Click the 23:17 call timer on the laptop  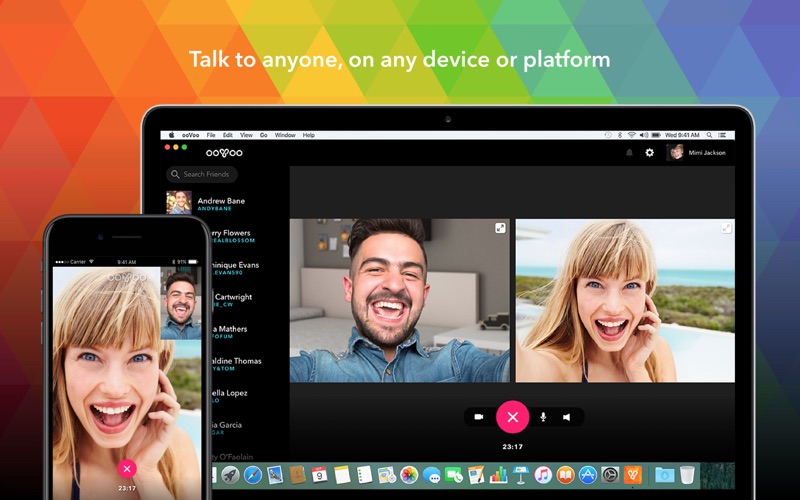(512, 446)
